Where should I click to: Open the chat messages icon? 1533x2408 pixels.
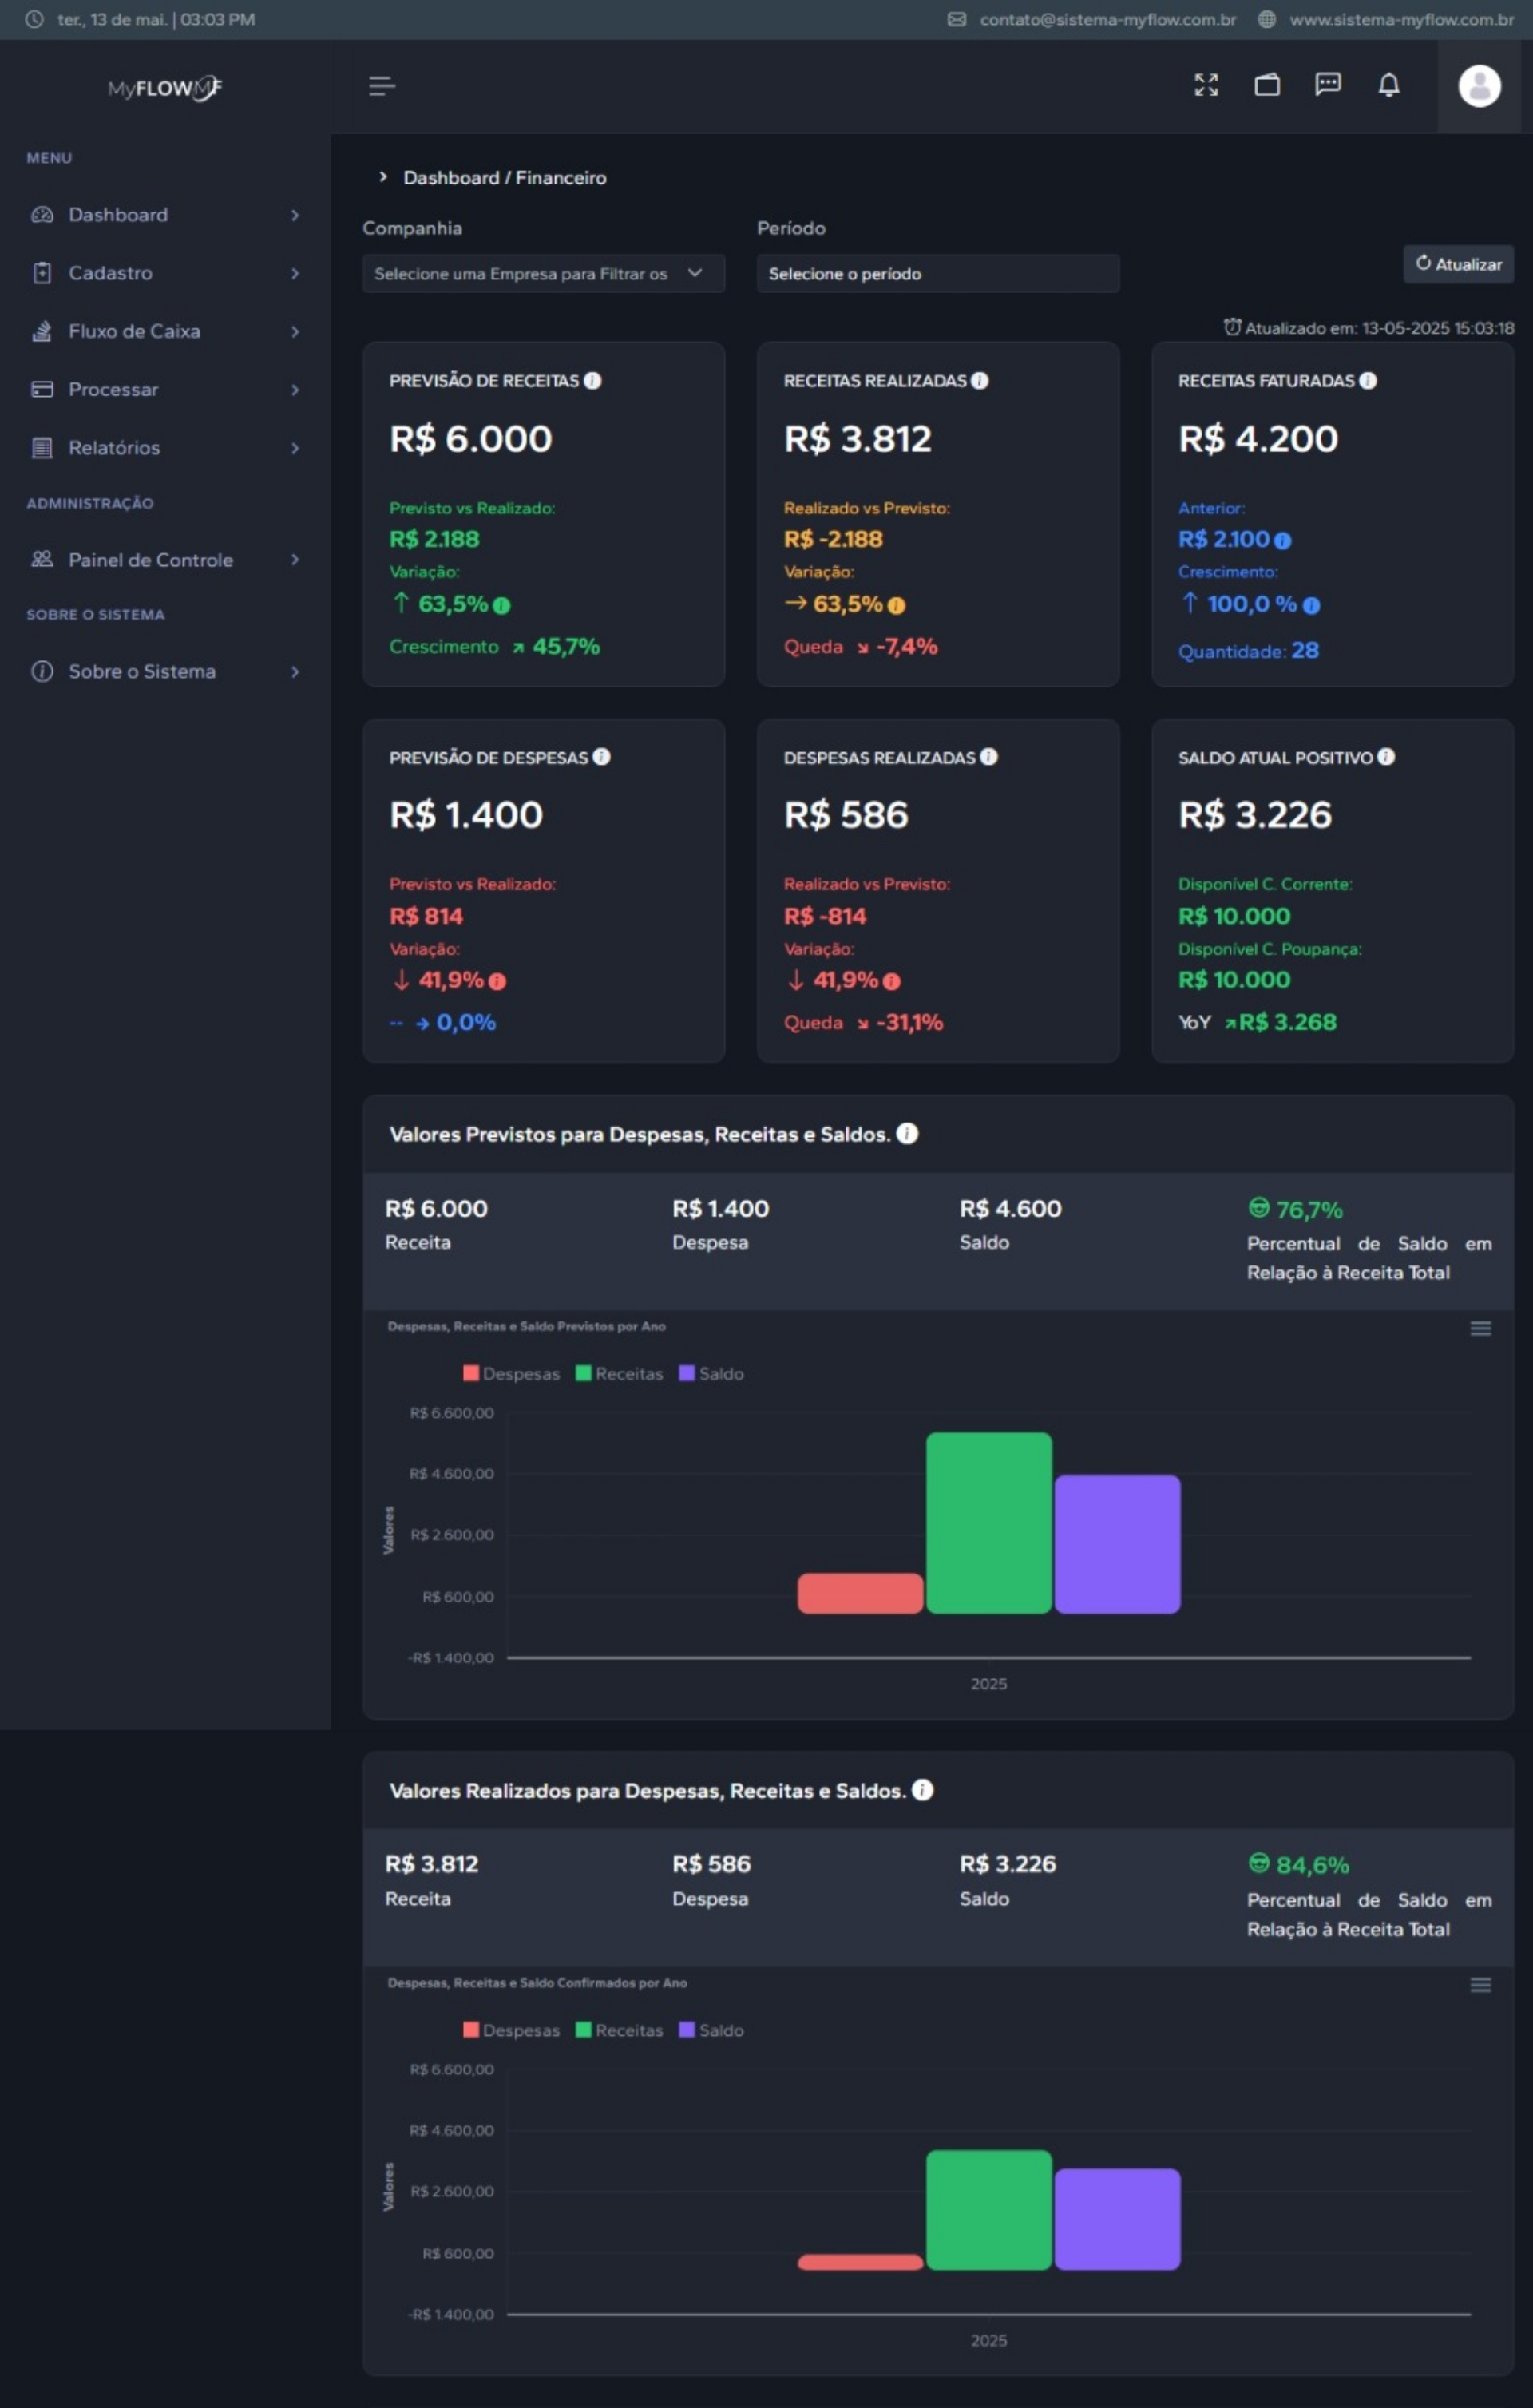1327,85
